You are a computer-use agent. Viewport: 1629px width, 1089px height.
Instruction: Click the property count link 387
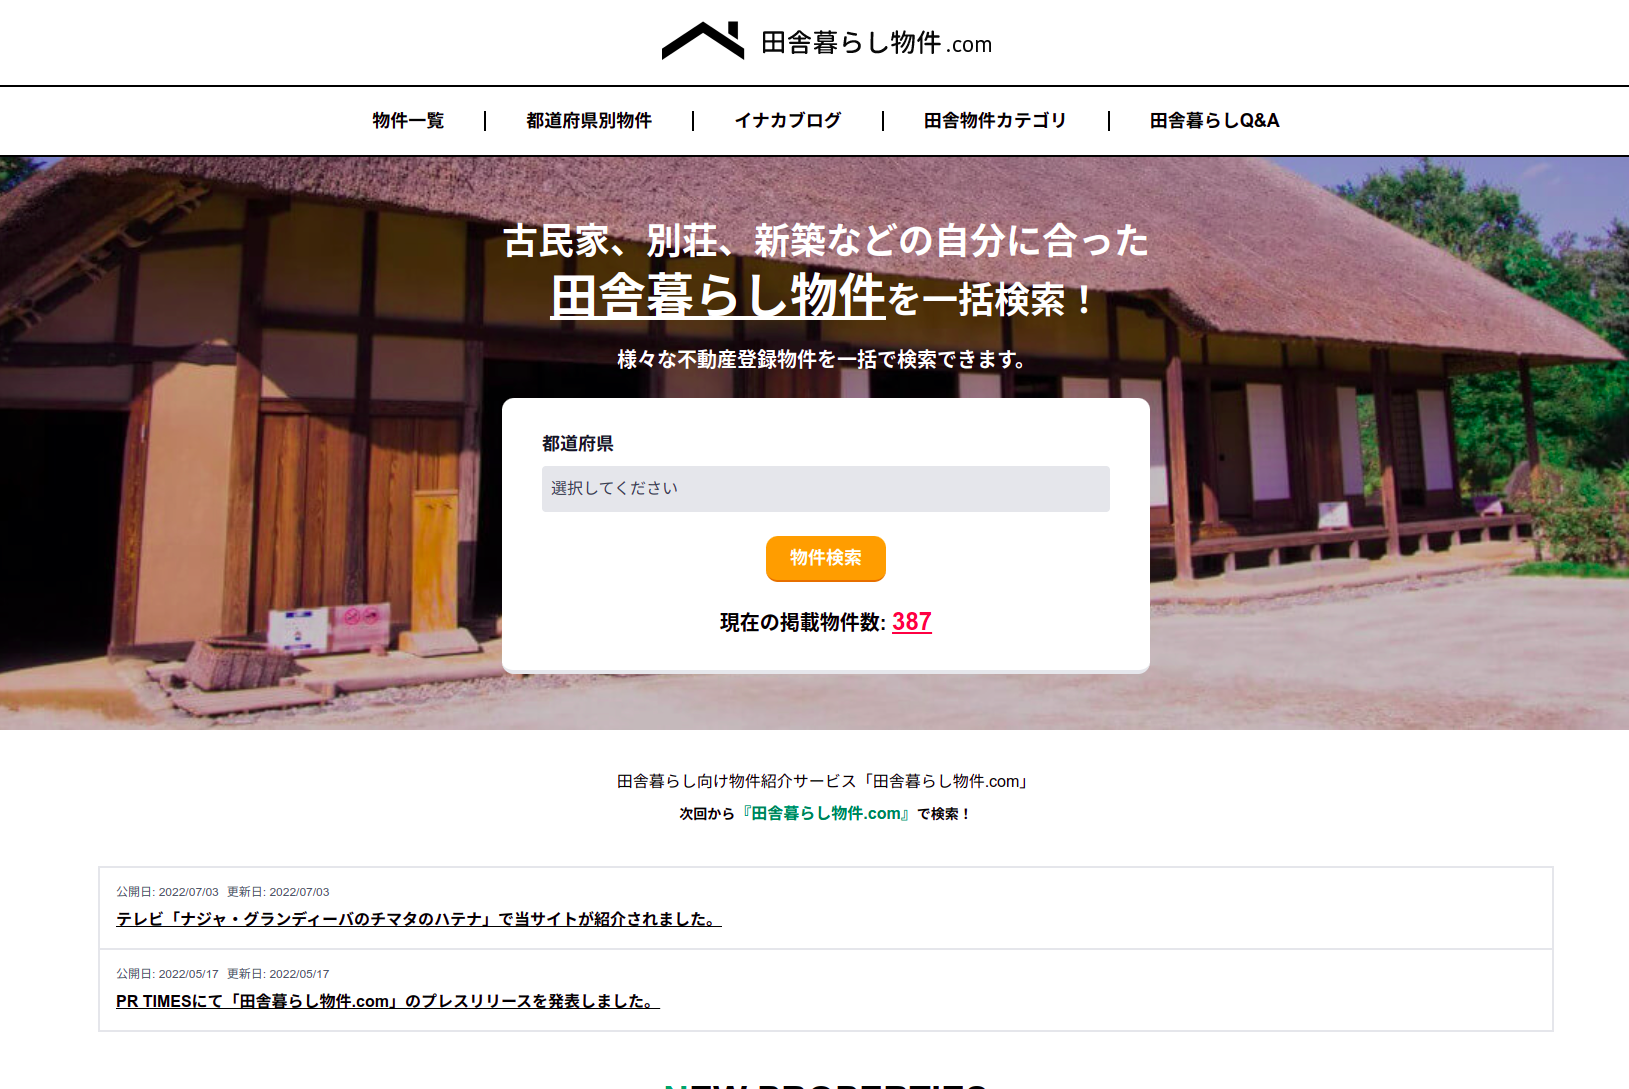(911, 622)
